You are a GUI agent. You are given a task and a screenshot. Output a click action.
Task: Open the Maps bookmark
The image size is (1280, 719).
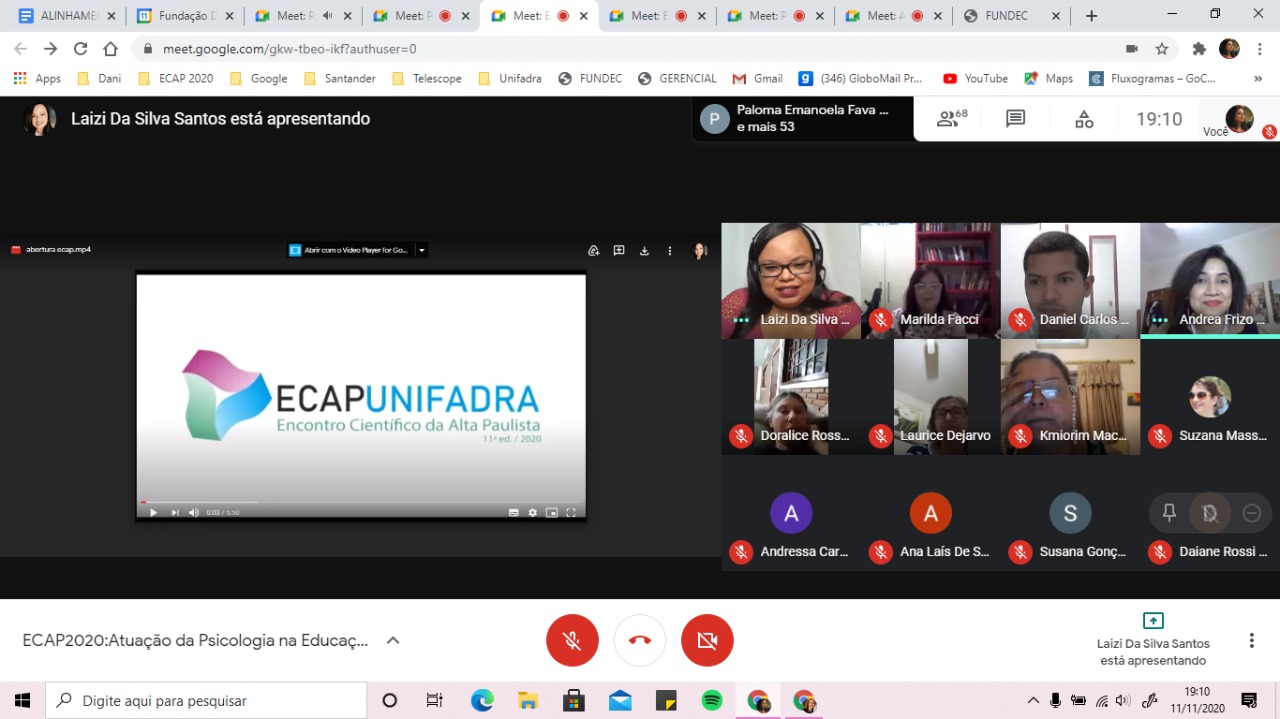(x=1047, y=78)
